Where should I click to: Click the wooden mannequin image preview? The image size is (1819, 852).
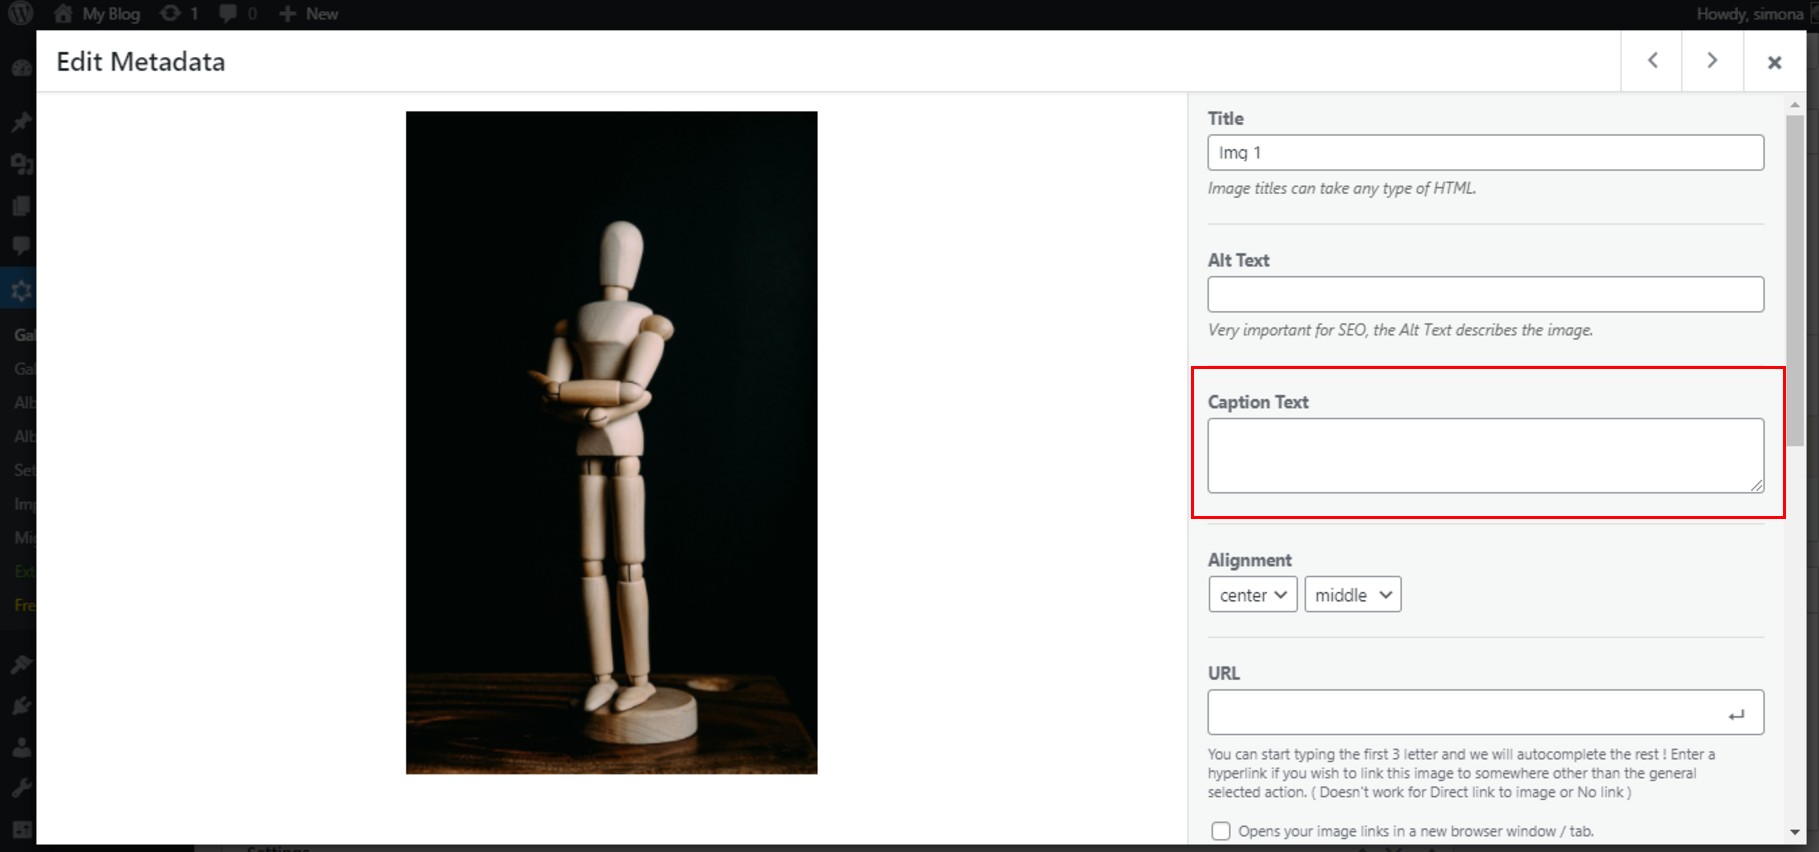click(611, 442)
